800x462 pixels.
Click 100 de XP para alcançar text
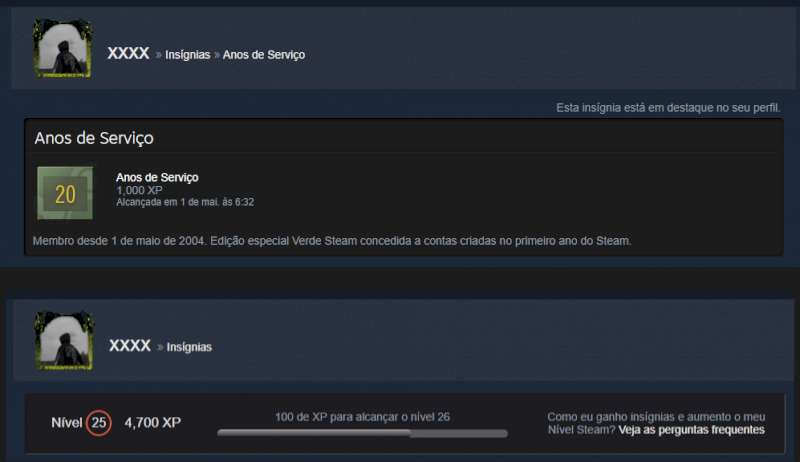tap(362, 417)
